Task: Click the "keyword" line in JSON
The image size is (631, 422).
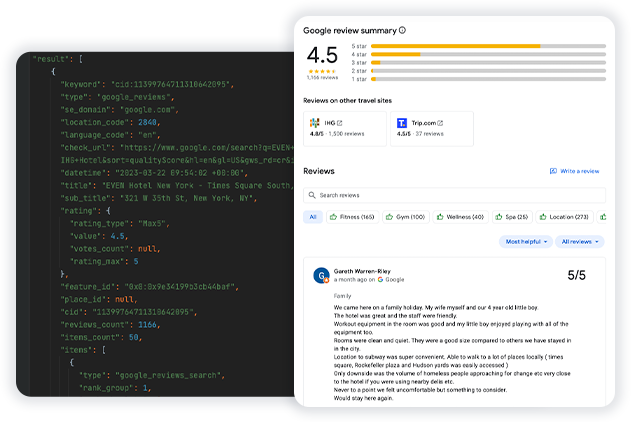Action: pos(147,84)
